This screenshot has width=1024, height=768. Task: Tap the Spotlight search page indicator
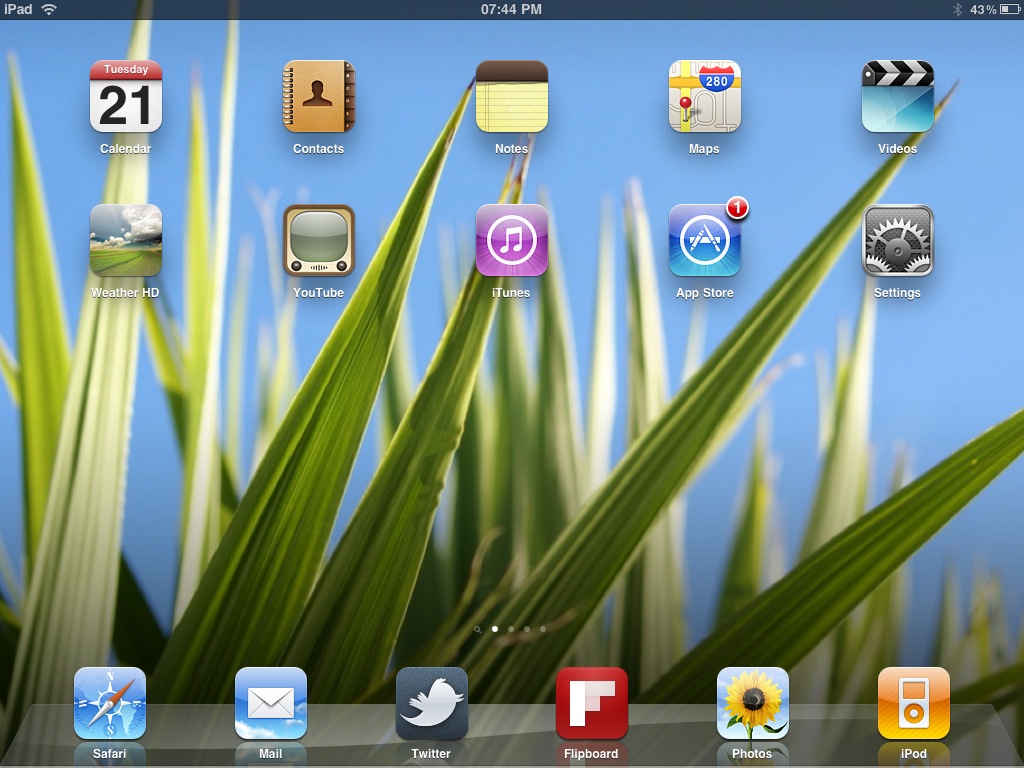[x=477, y=630]
